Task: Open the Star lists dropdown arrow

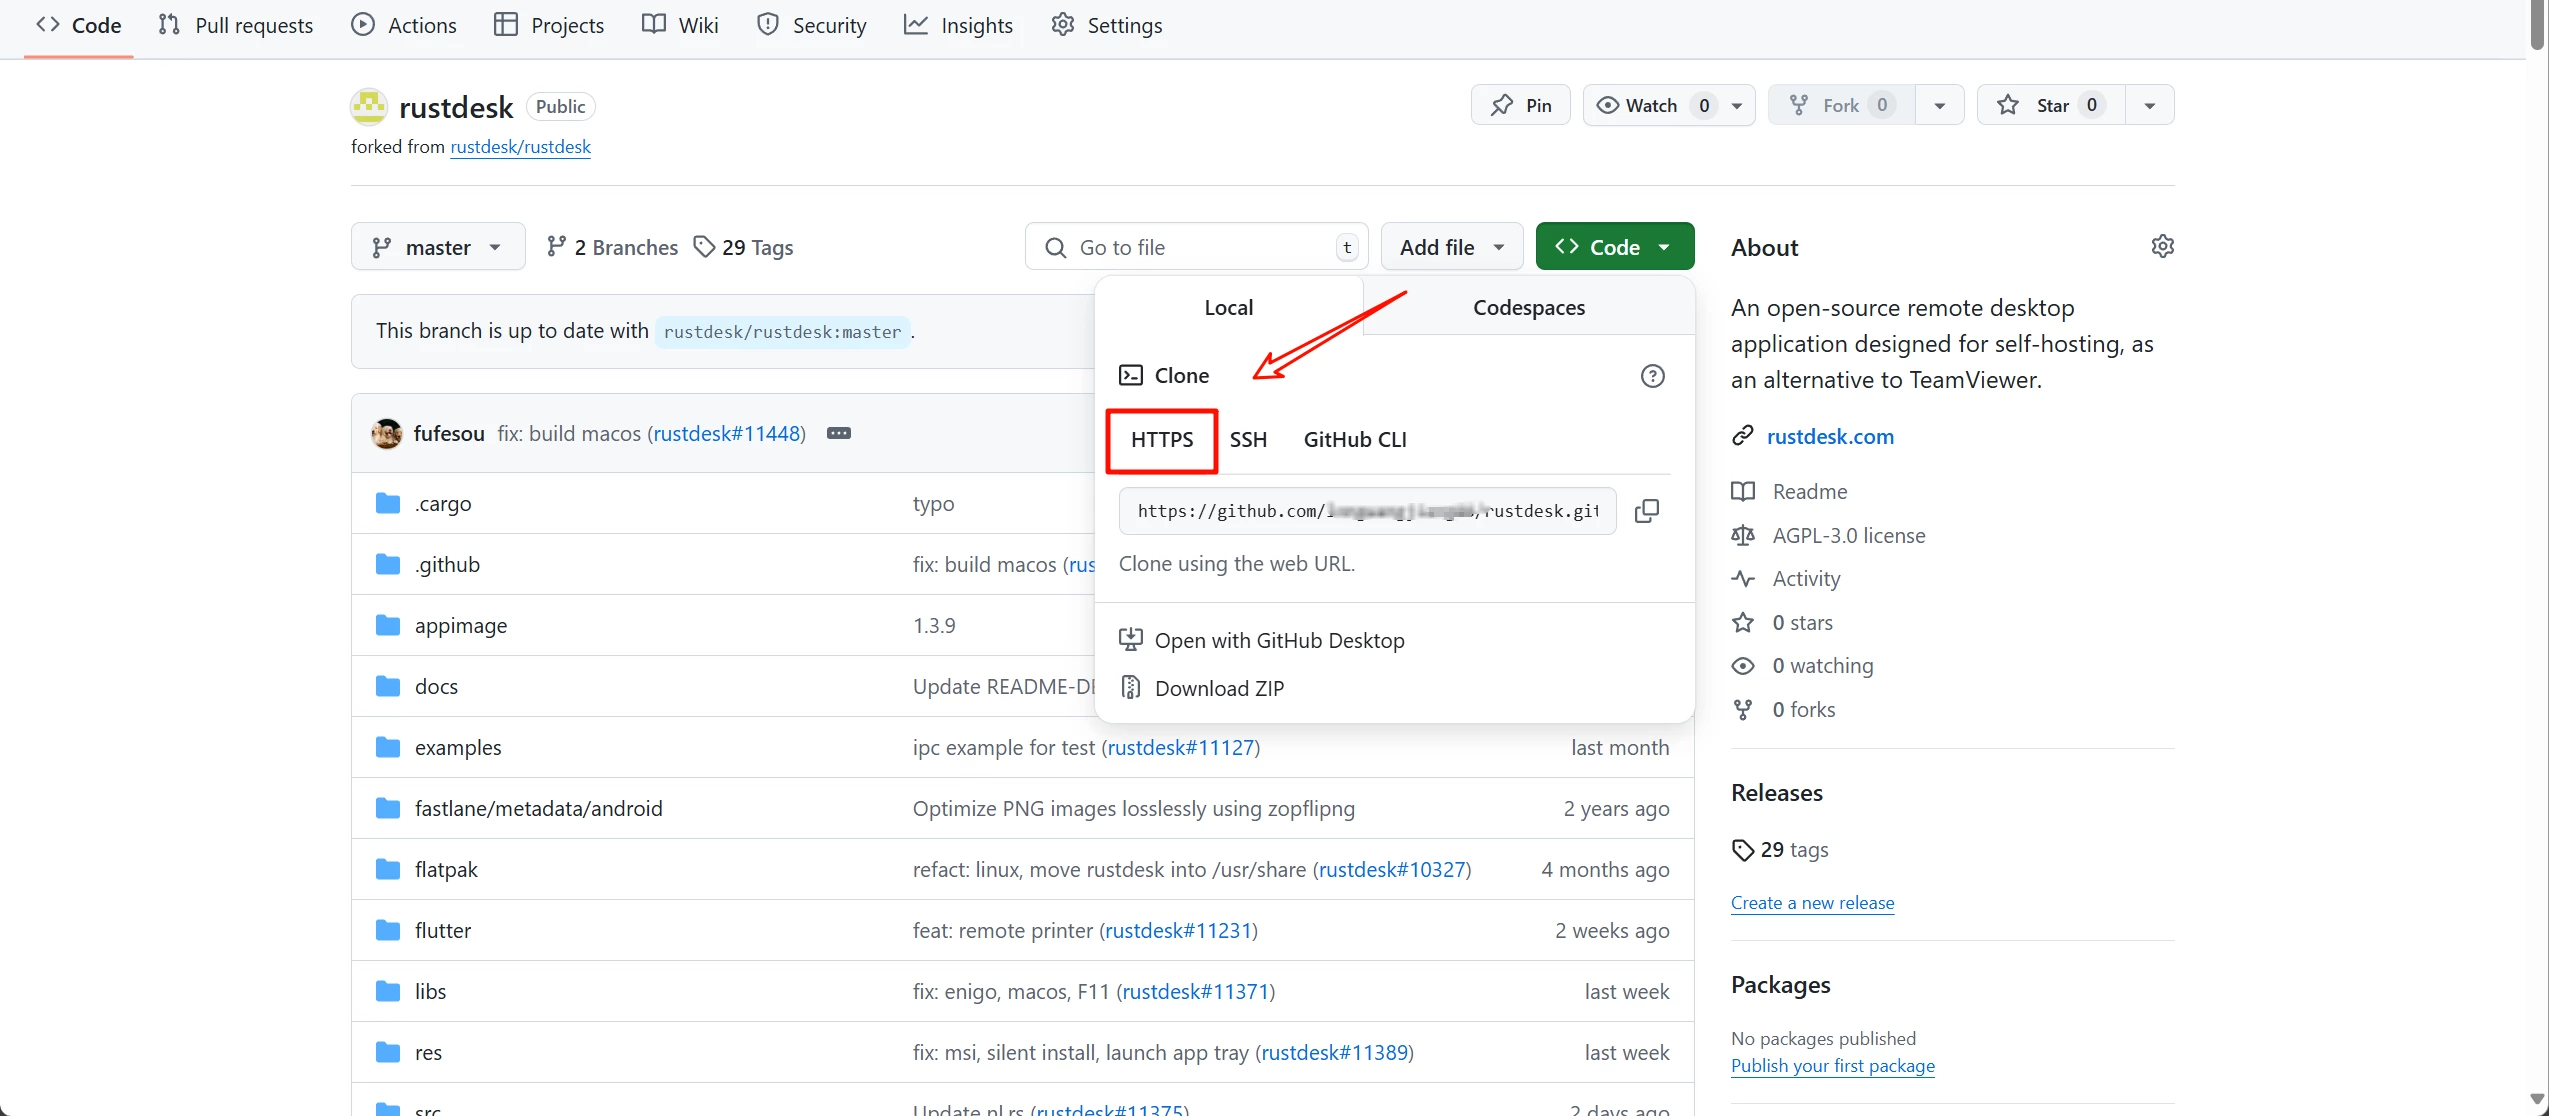Action: [x=2149, y=105]
